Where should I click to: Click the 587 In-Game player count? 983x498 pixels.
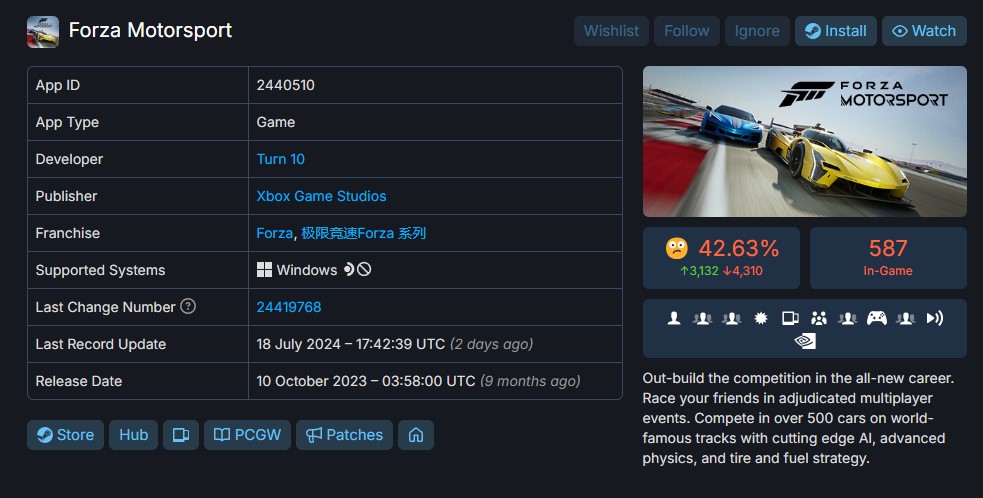click(x=888, y=258)
